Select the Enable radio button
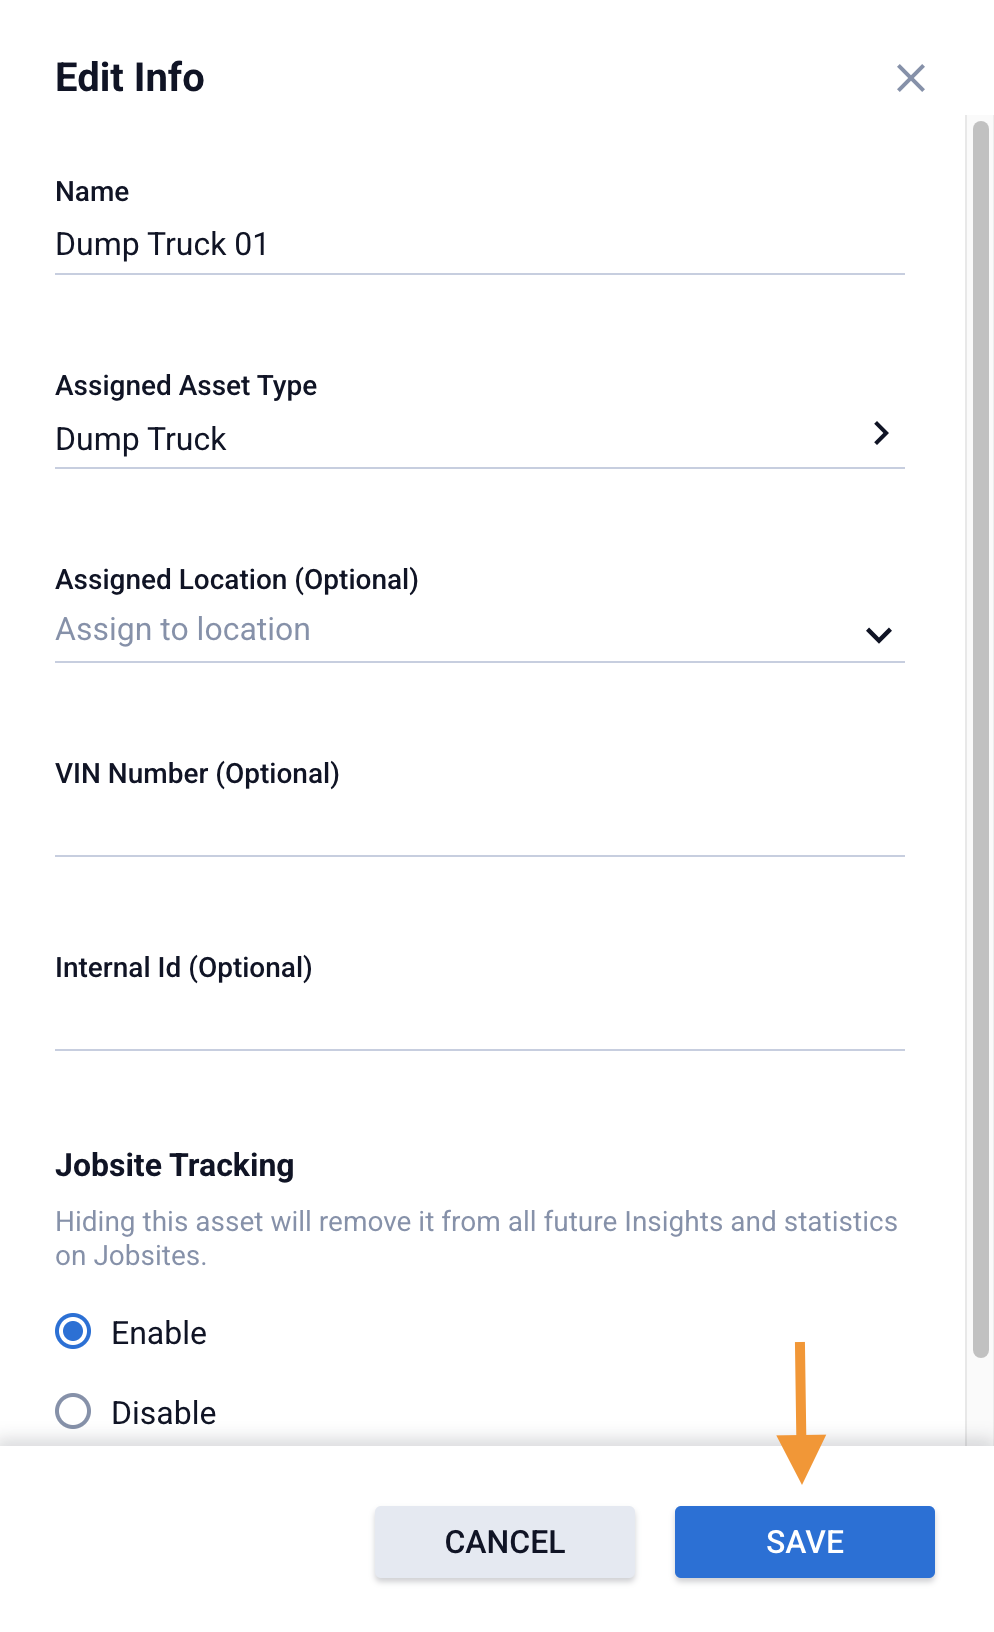 click(73, 1332)
